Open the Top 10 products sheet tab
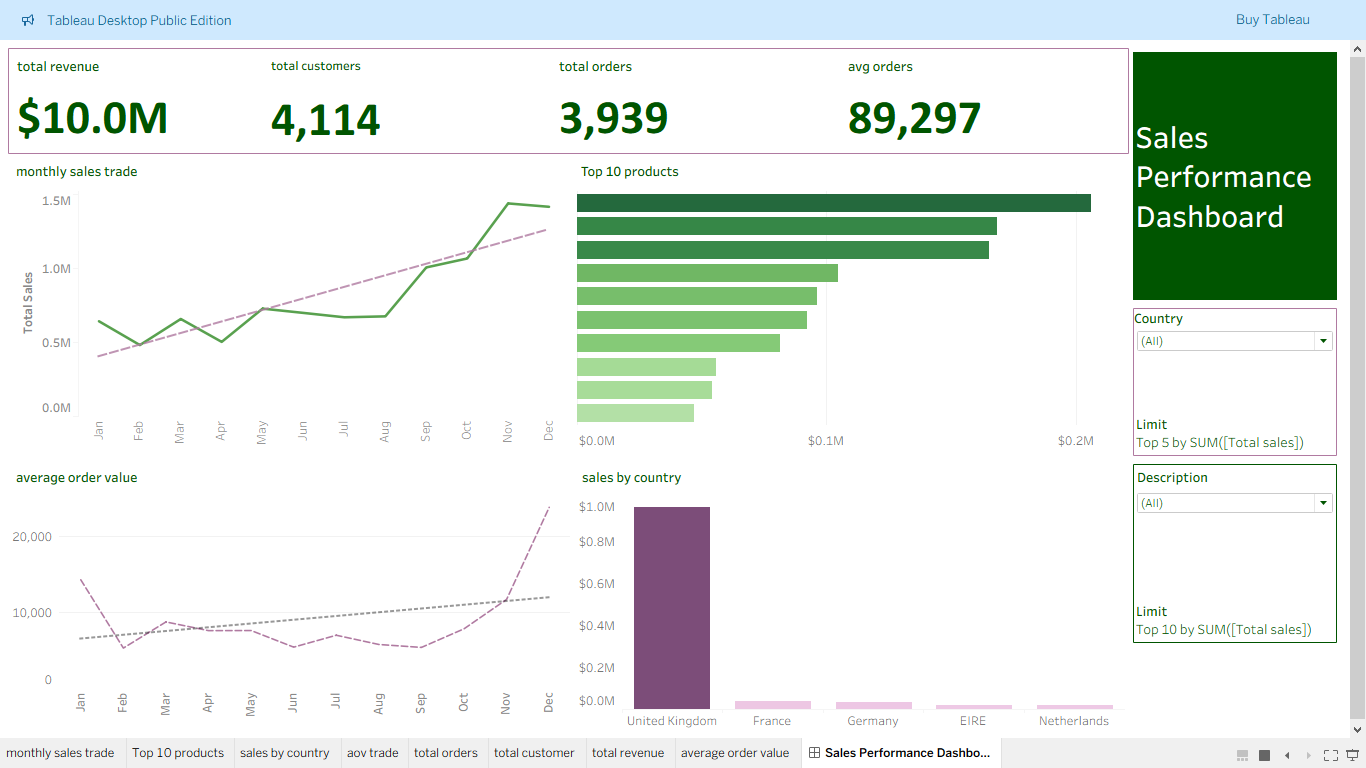Screen dimensions: 1366x768 point(178,752)
